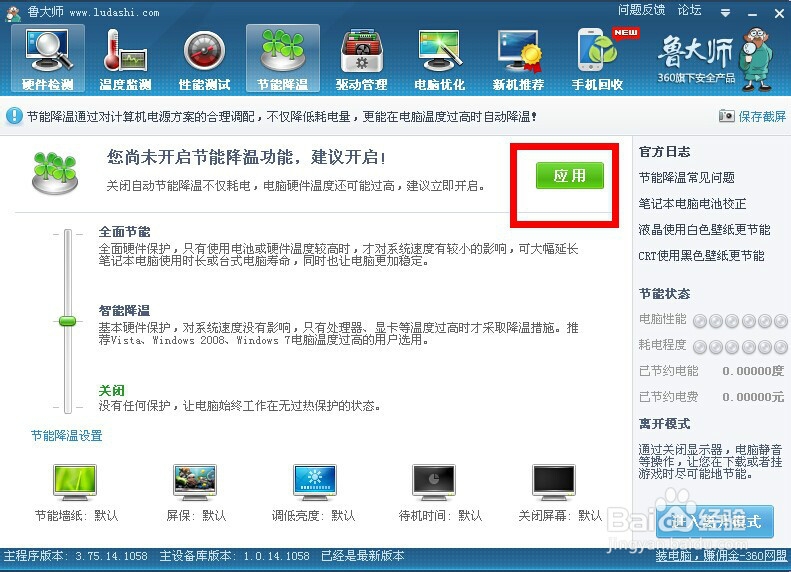Image resolution: width=791 pixels, height=572 pixels.
Task: Click the 节能状态 heading
Action: click(664, 294)
